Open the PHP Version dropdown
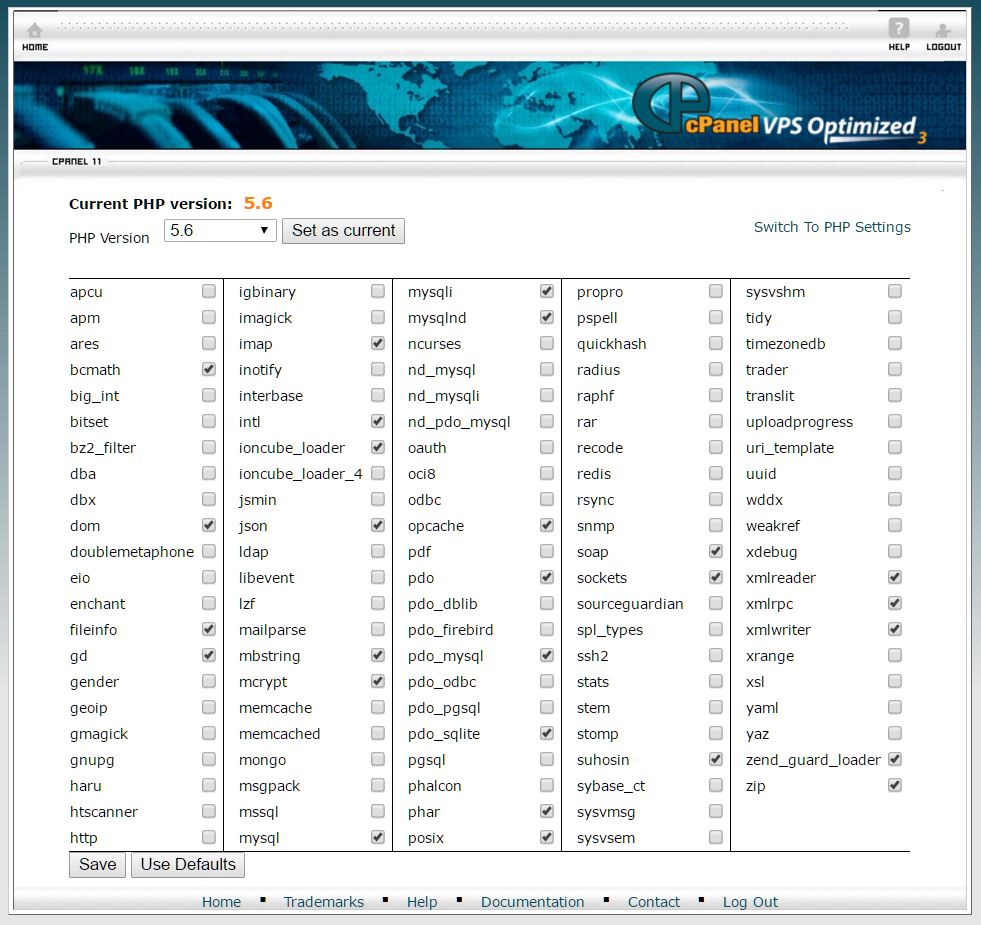 click(220, 230)
